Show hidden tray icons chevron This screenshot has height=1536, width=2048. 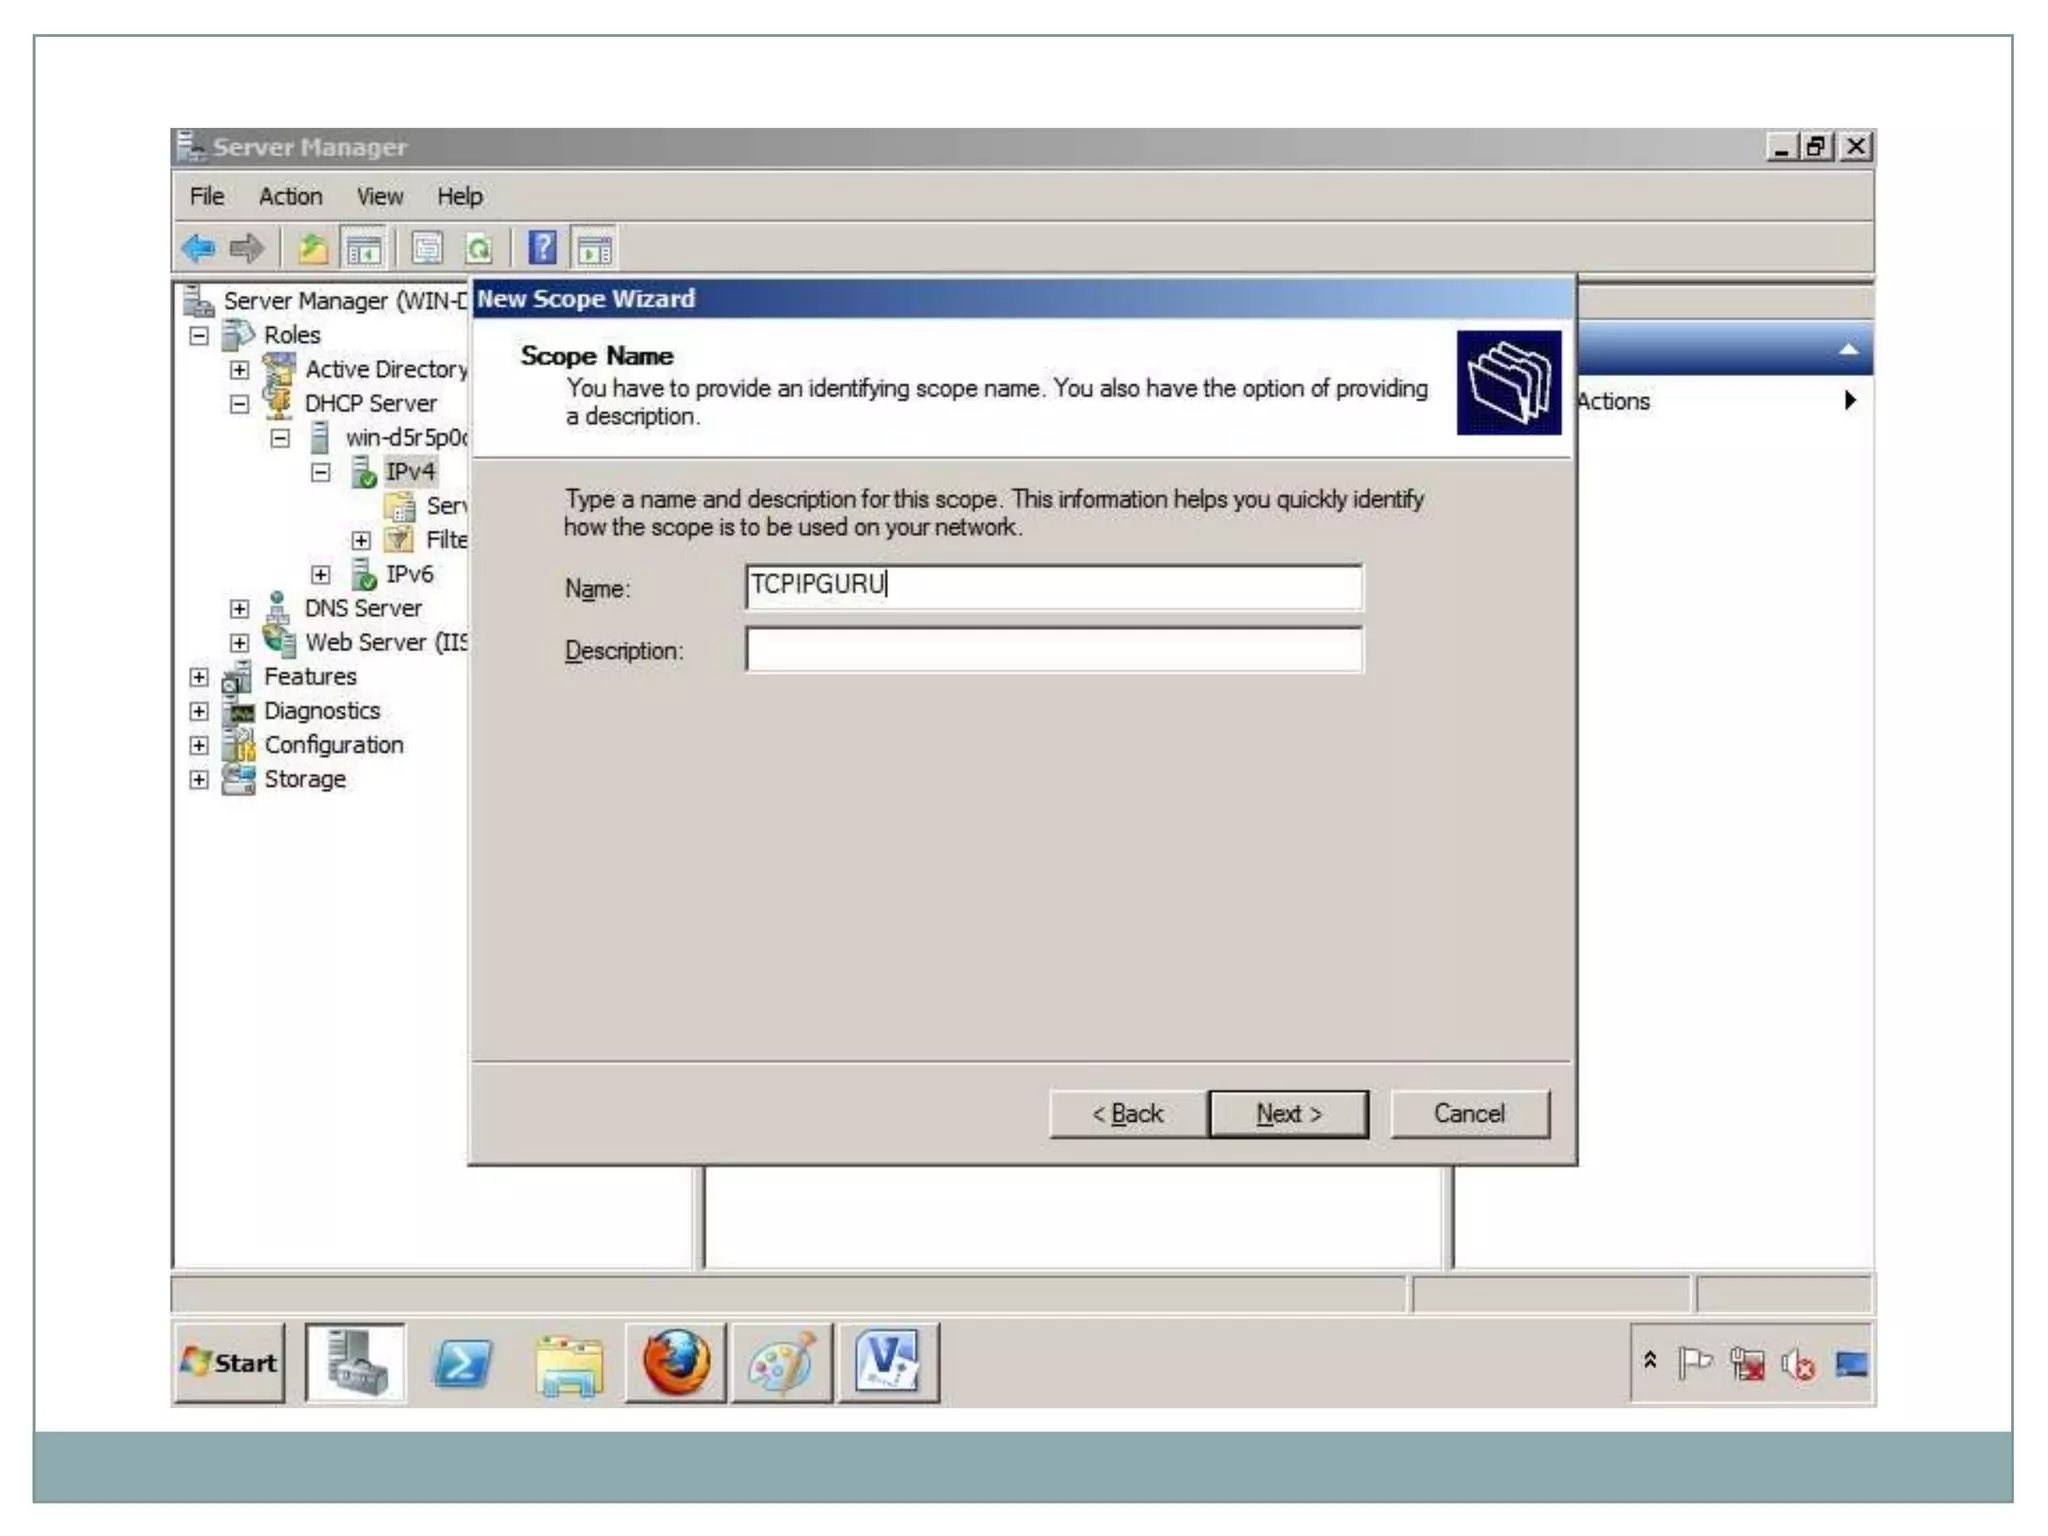[1650, 1360]
